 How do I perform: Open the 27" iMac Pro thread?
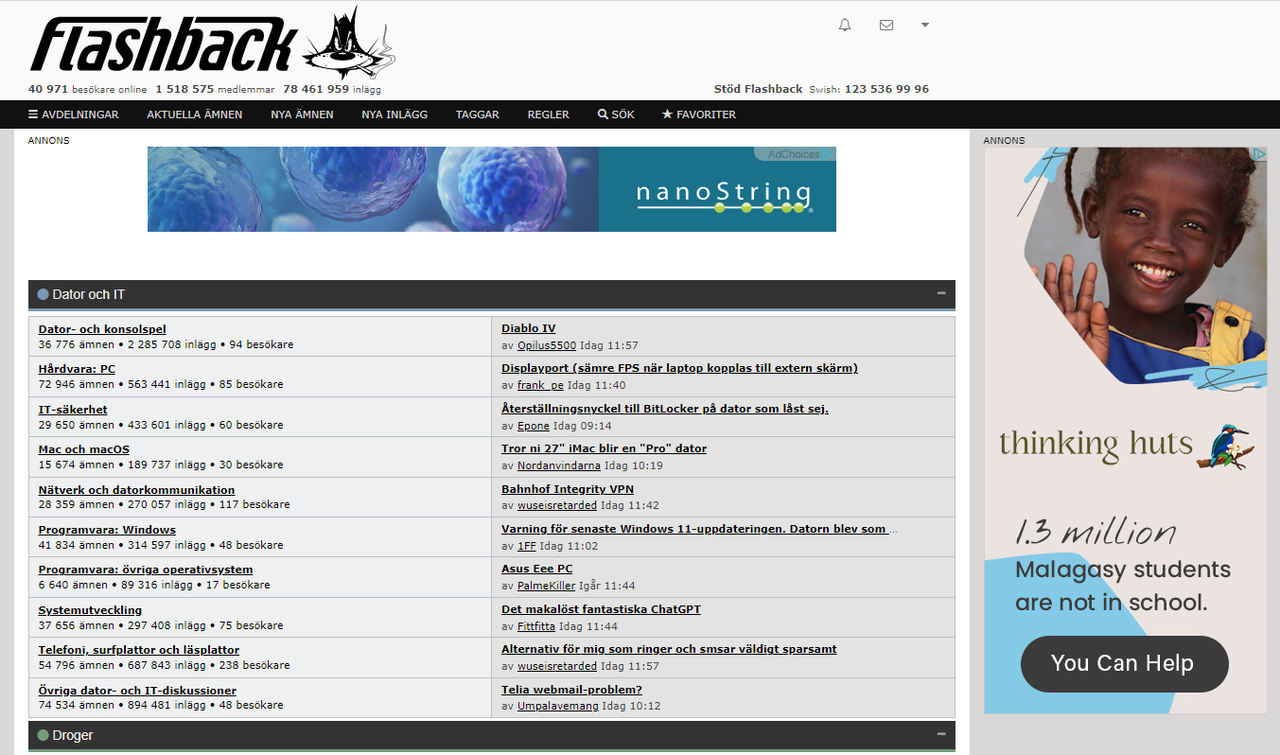tap(604, 448)
